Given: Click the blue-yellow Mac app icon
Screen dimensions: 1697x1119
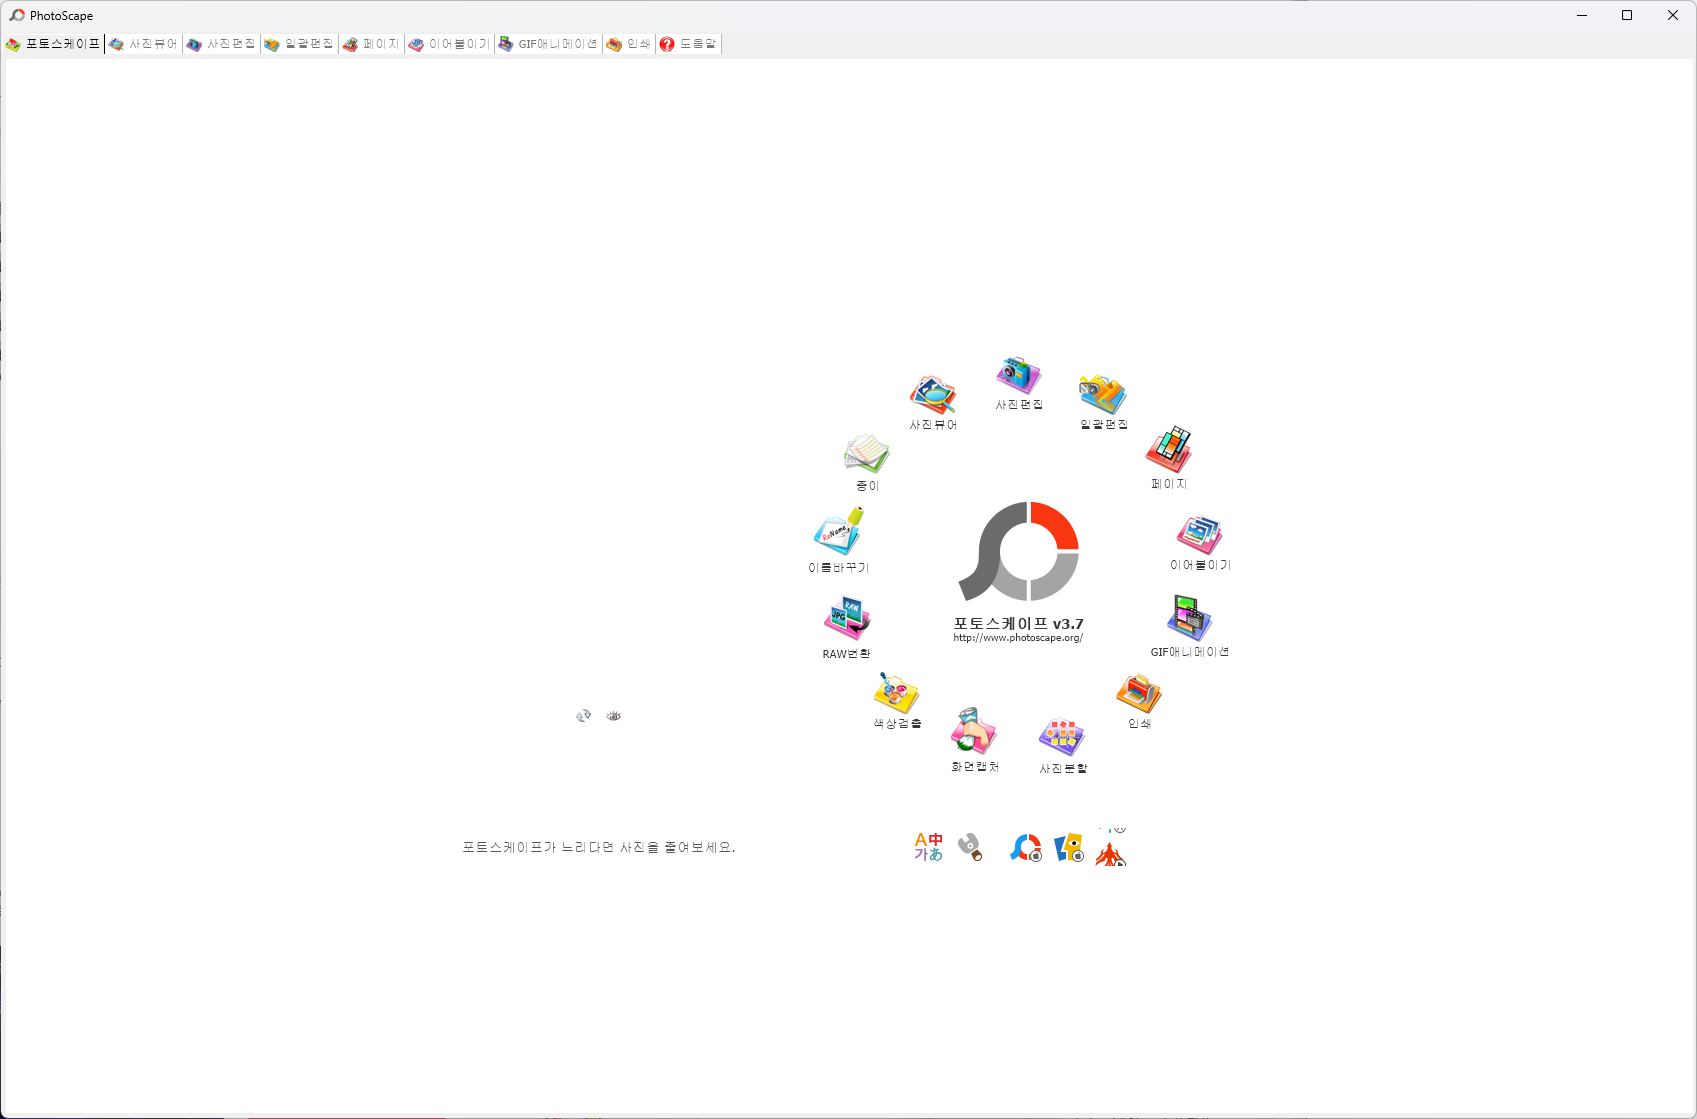Looking at the screenshot, I should pos(1069,848).
